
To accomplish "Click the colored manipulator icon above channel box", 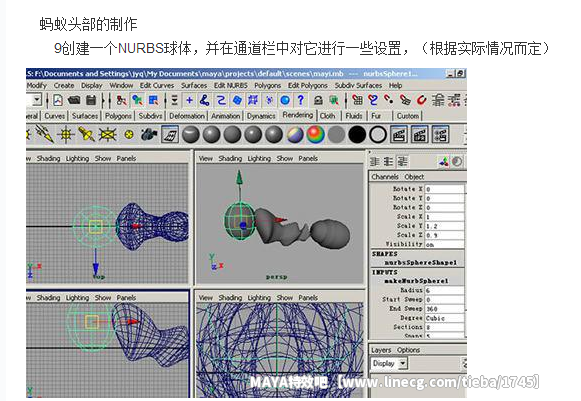I will pyautogui.click(x=443, y=162).
